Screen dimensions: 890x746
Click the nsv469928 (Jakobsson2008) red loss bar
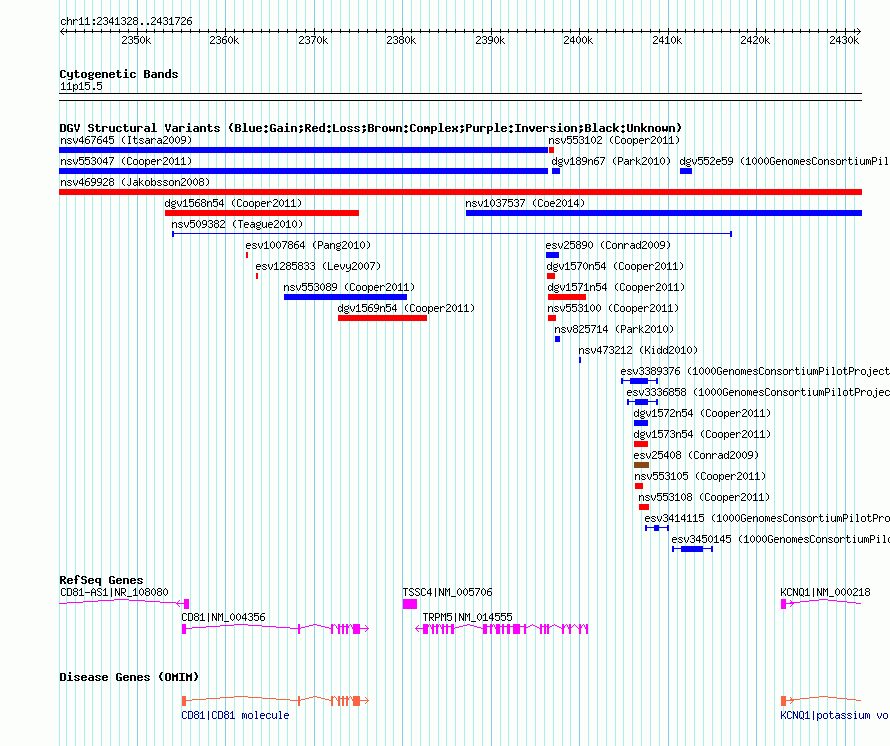tap(460, 192)
